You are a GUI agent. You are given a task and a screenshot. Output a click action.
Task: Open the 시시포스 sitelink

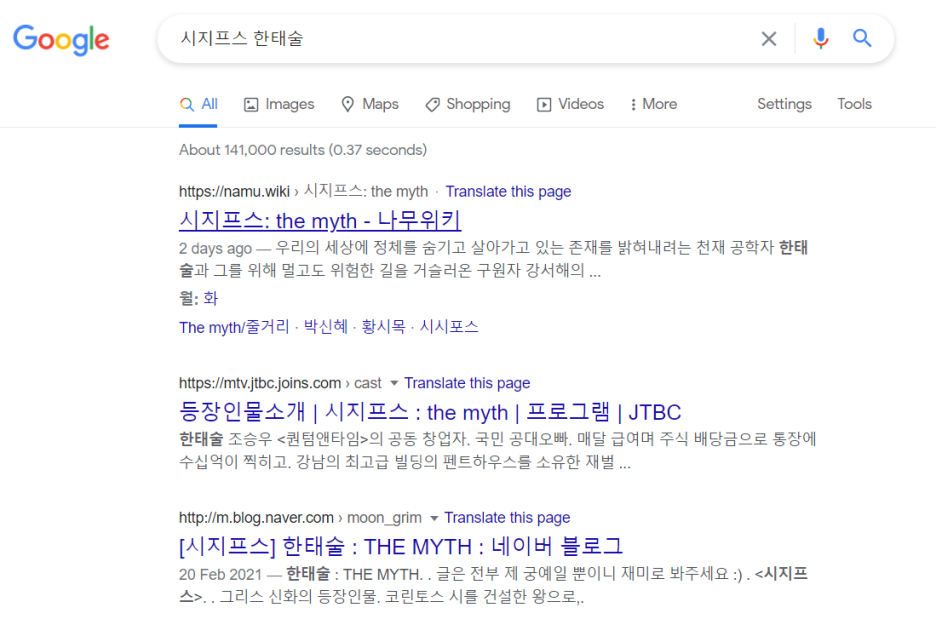coord(449,327)
